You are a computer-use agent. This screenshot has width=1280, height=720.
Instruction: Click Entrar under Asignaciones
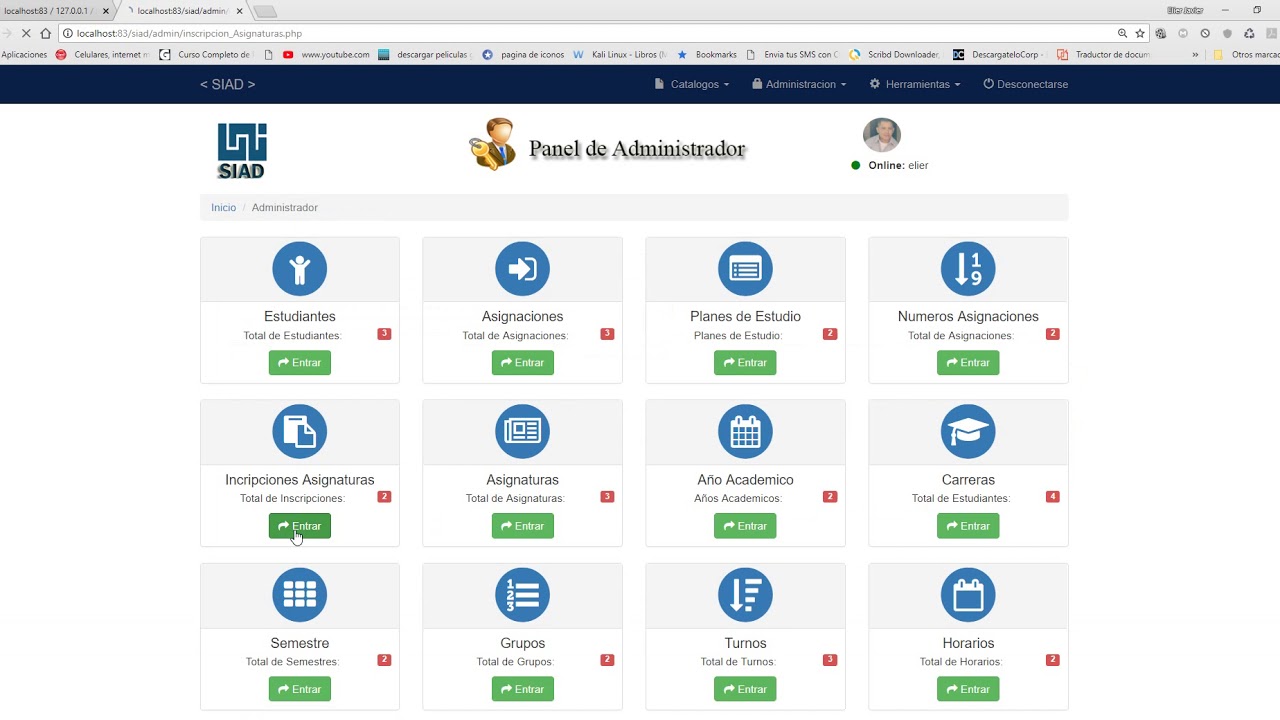click(x=522, y=362)
